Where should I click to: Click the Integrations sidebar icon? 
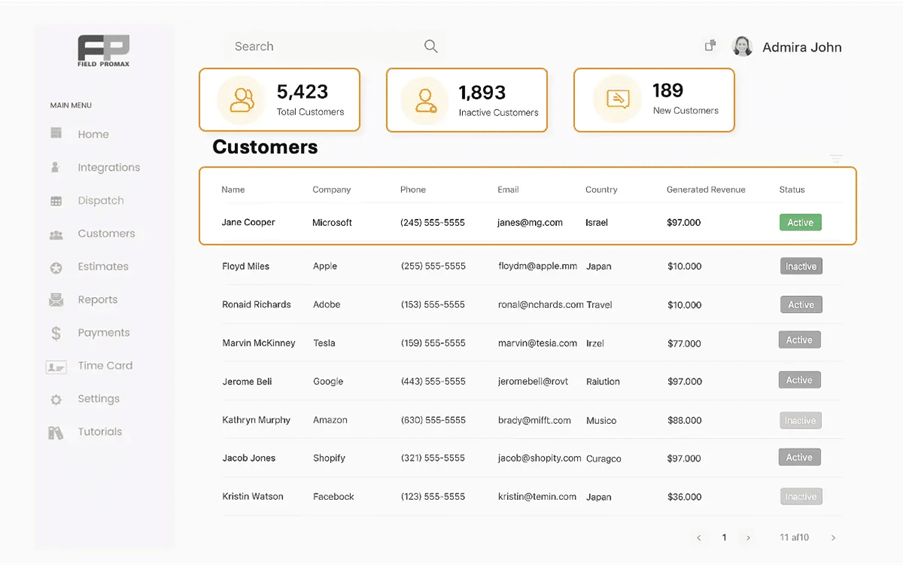pyautogui.click(x=56, y=167)
